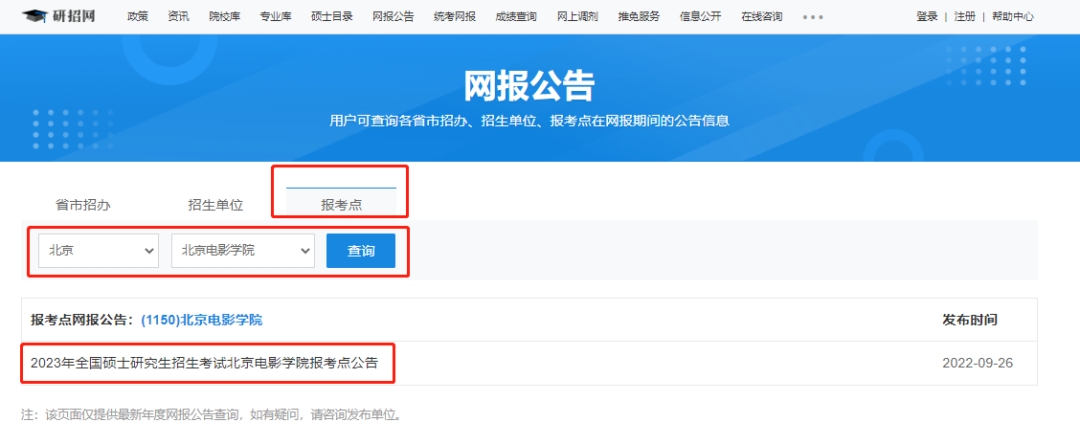
Task: Click the 发布时间 column header
Action: [x=970, y=320]
